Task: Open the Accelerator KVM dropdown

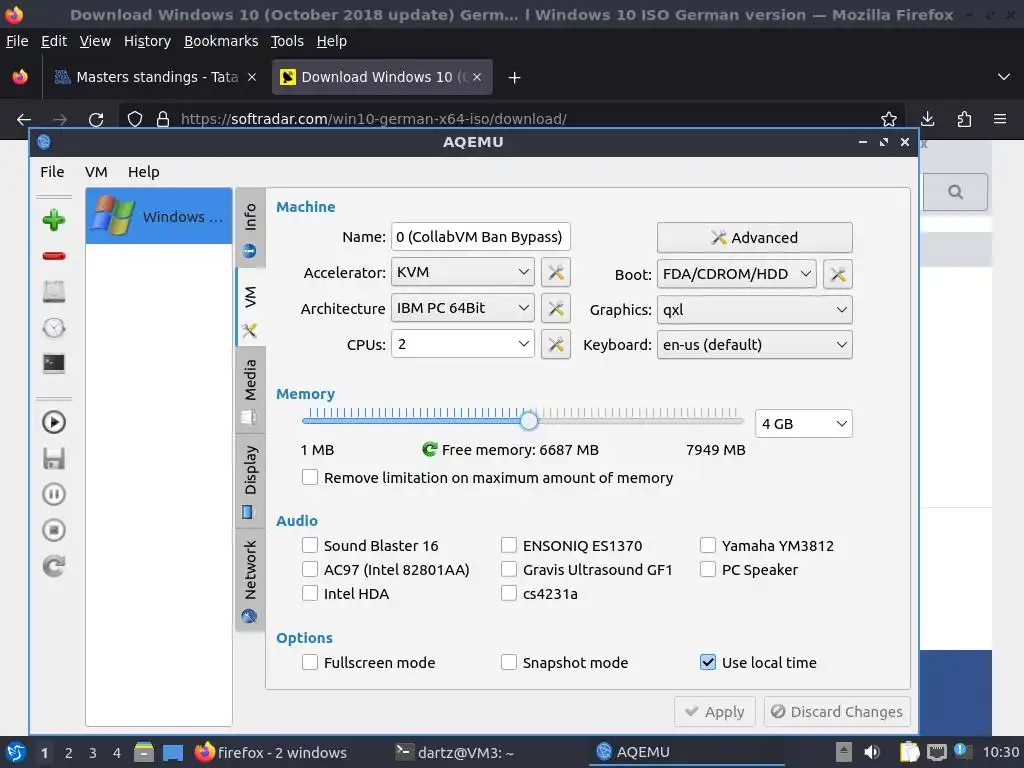Action: [x=462, y=272]
